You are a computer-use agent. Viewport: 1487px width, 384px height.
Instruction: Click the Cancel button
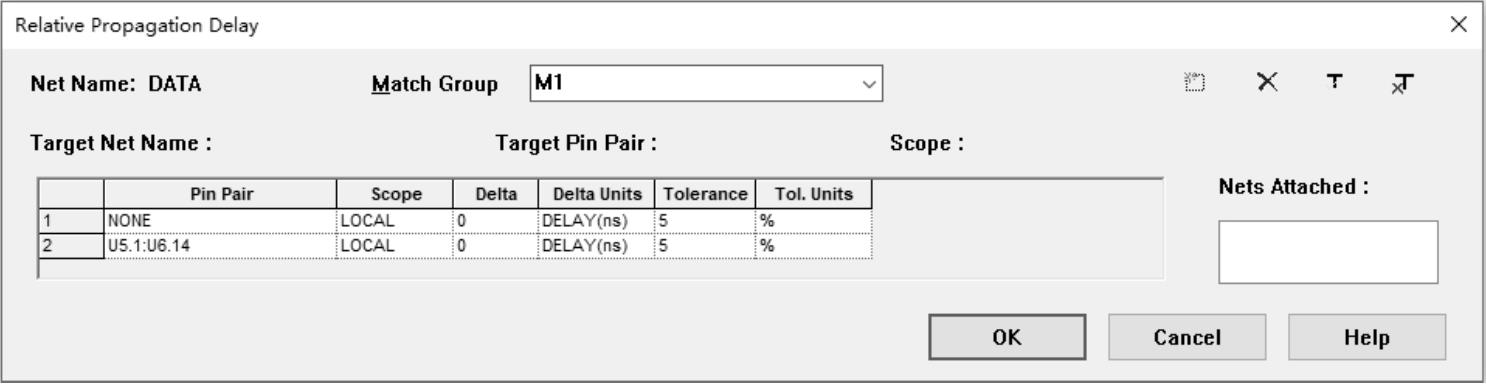point(1187,337)
